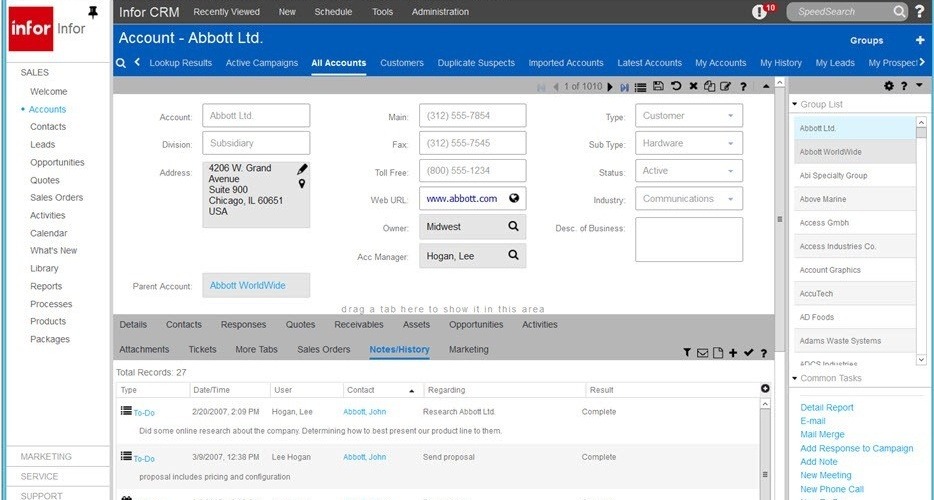Open the task pane dropdown arrow

pyautogui.click(x=919, y=86)
